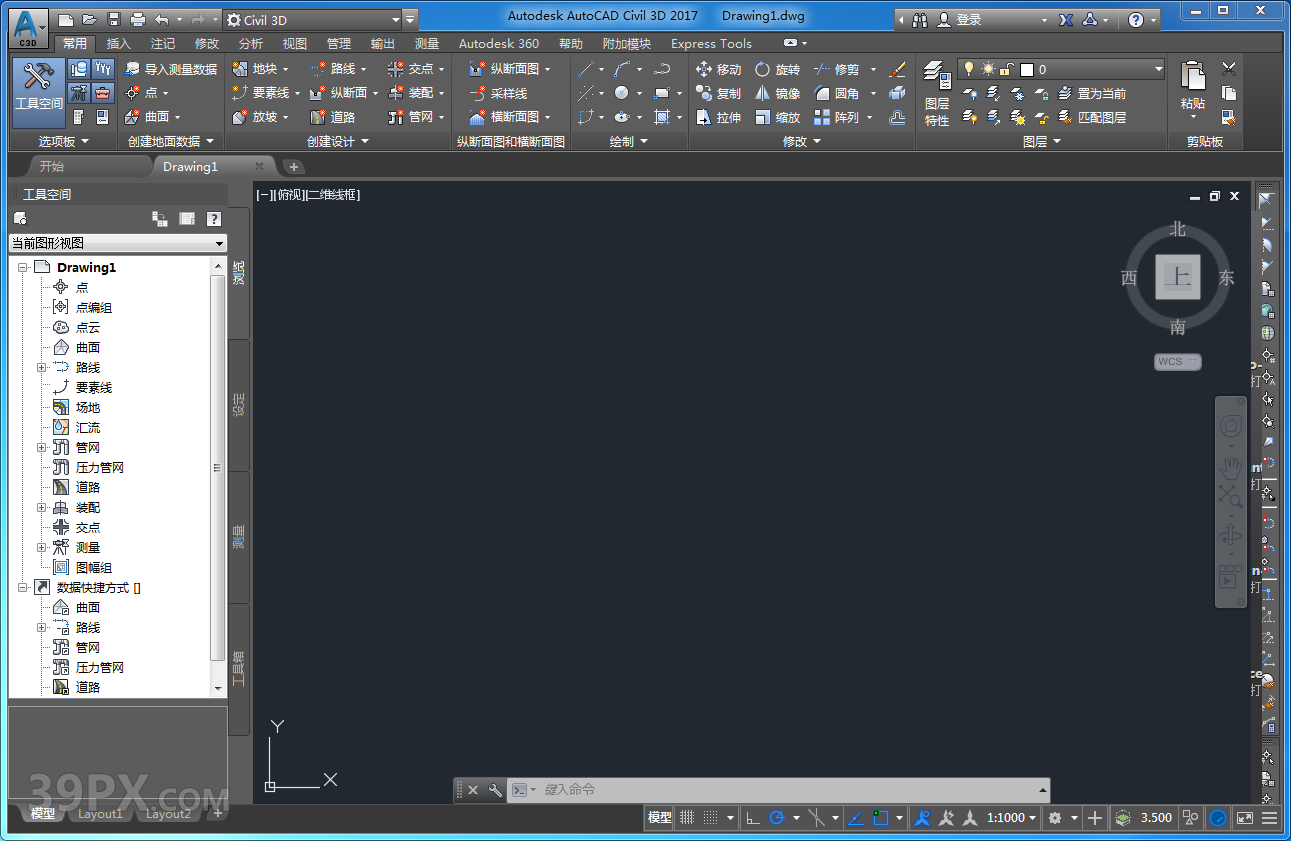The width and height of the screenshot is (1291, 841).
Task: Select the 镜像 mirror tool
Action: pyautogui.click(x=777, y=93)
